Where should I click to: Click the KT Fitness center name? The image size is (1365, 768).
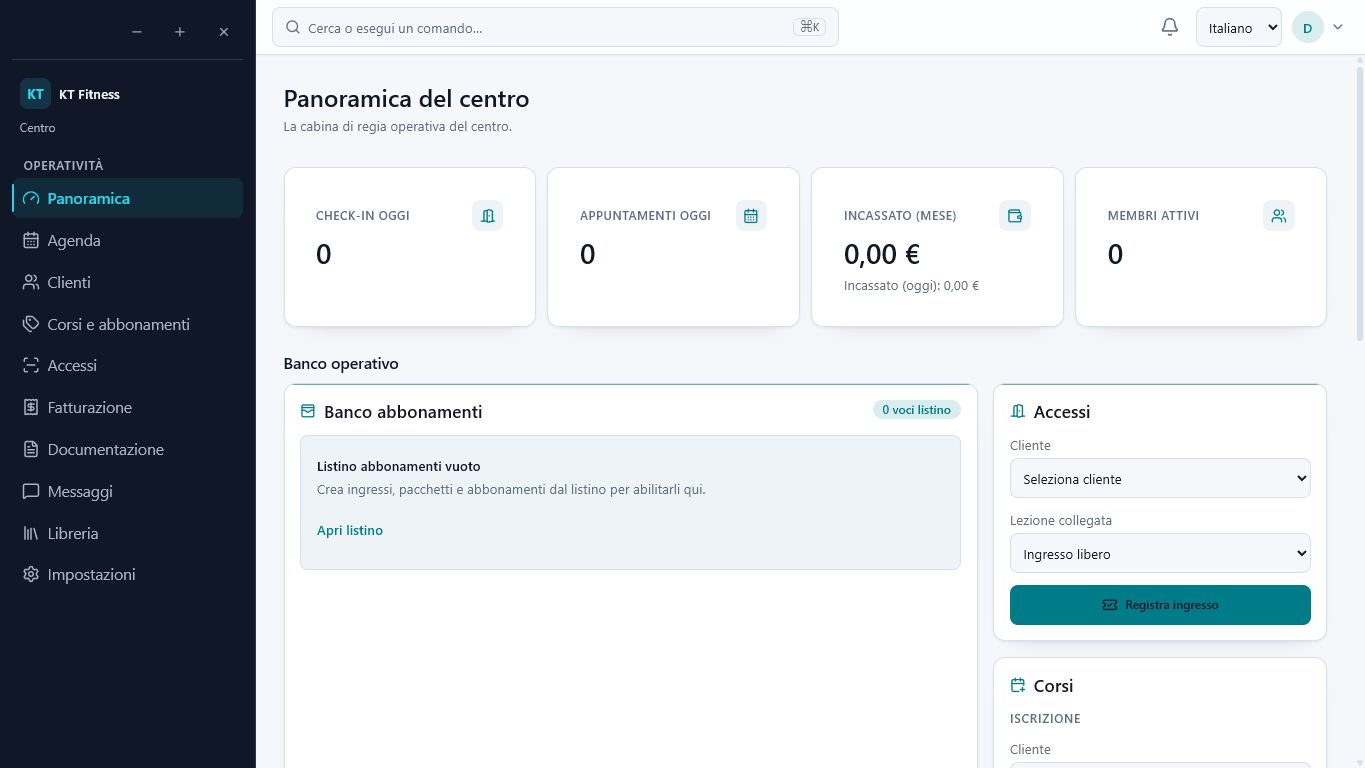pos(89,94)
